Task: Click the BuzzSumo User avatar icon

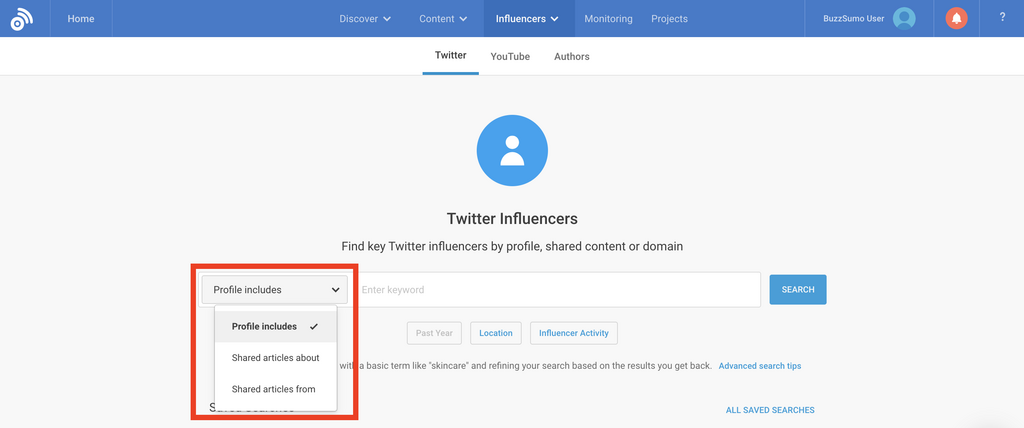Action: 904,18
